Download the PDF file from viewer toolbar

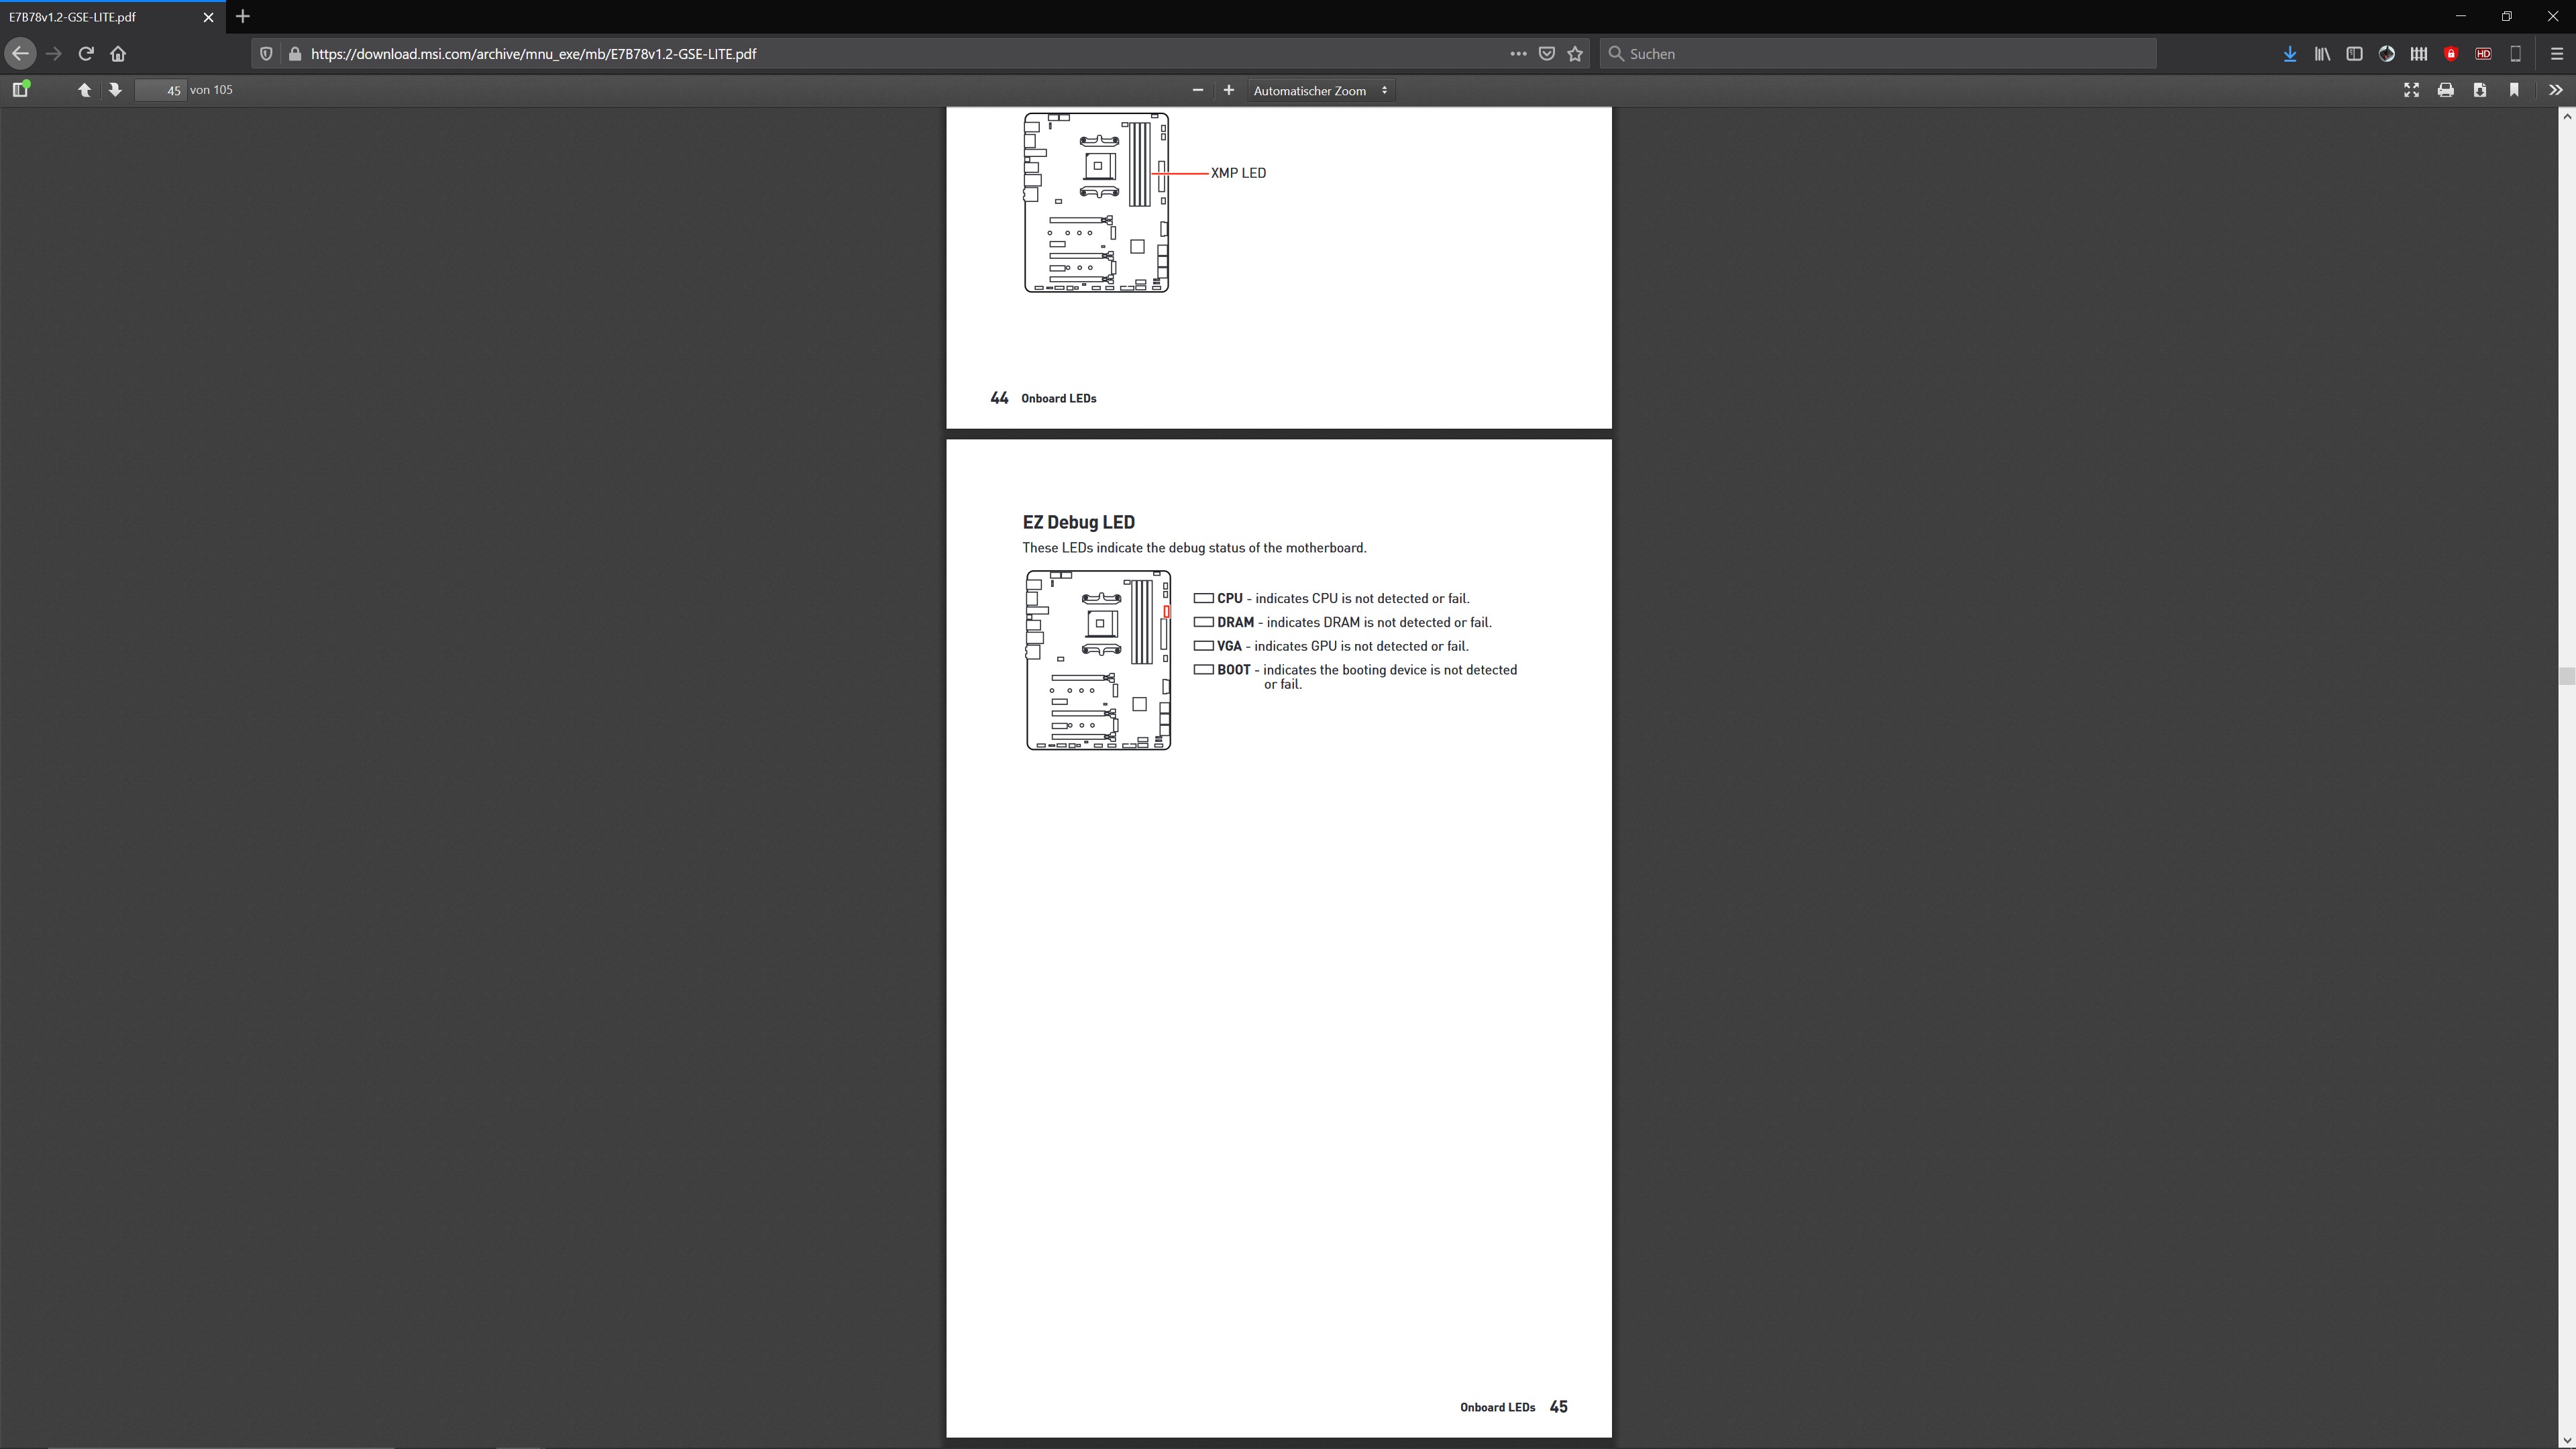pos(2479,90)
